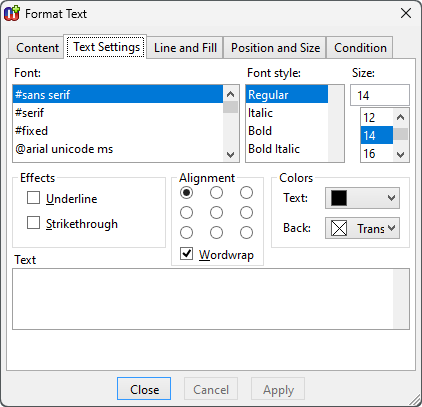This screenshot has height=407, width=422.
Task: Switch to the Content tab
Action: pyautogui.click(x=37, y=48)
